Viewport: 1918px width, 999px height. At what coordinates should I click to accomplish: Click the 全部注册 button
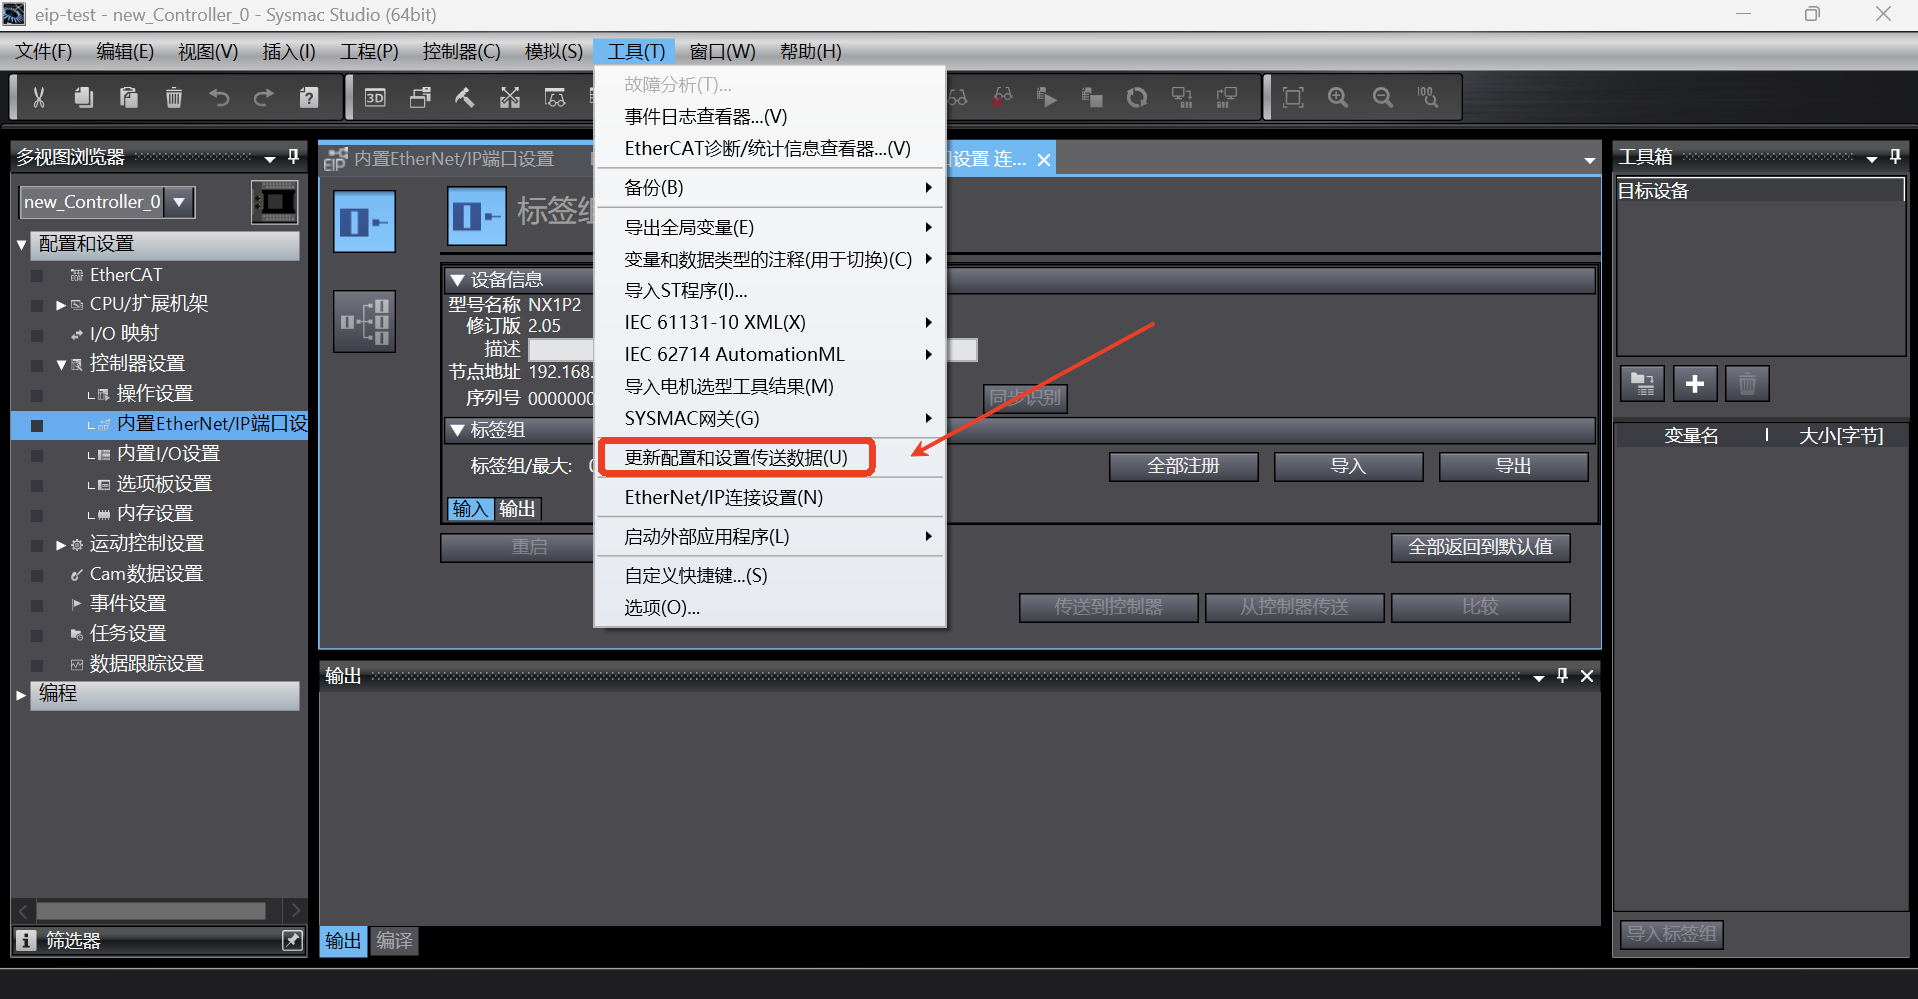coord(1183,466)
